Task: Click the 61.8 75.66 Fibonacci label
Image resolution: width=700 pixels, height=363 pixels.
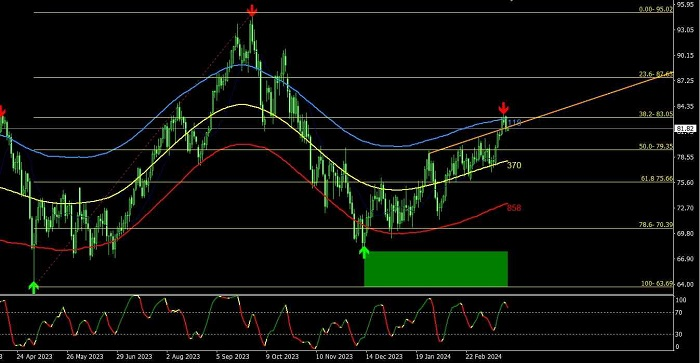Action: point(656,178)
